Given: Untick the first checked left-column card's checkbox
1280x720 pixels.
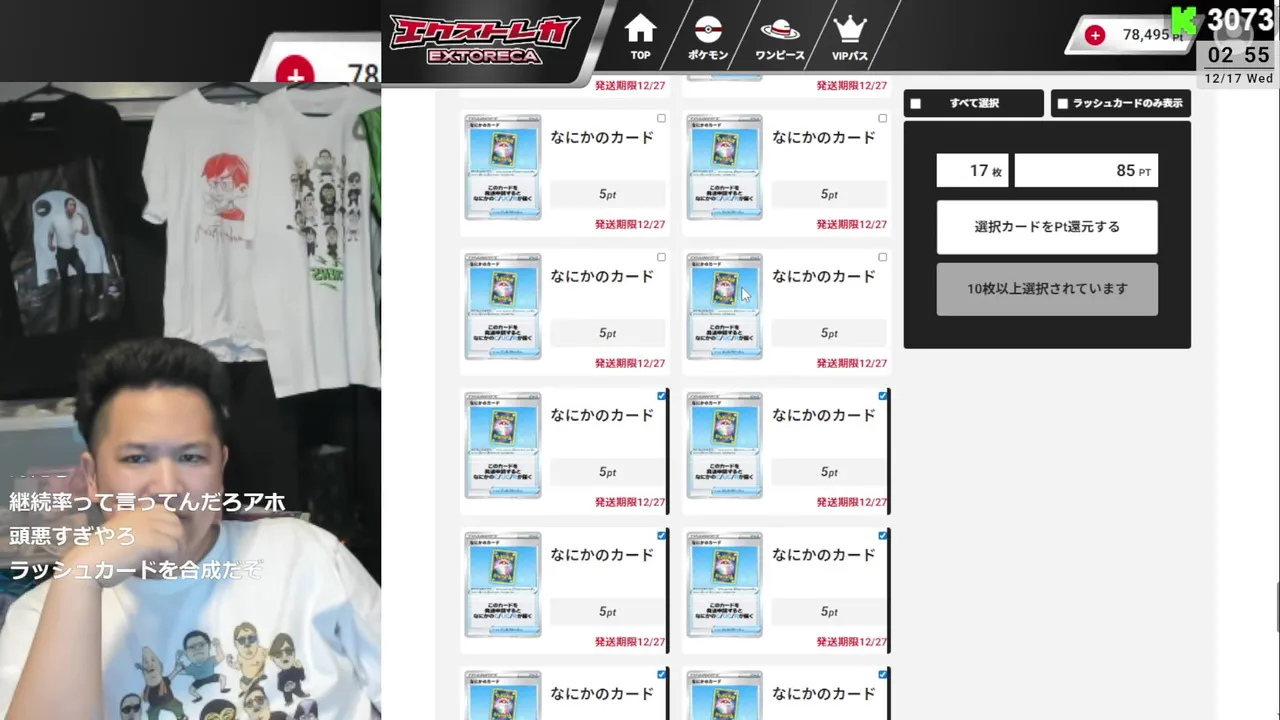Looking at the screenshot, I should pyautogui.click(x=661, y=396).
